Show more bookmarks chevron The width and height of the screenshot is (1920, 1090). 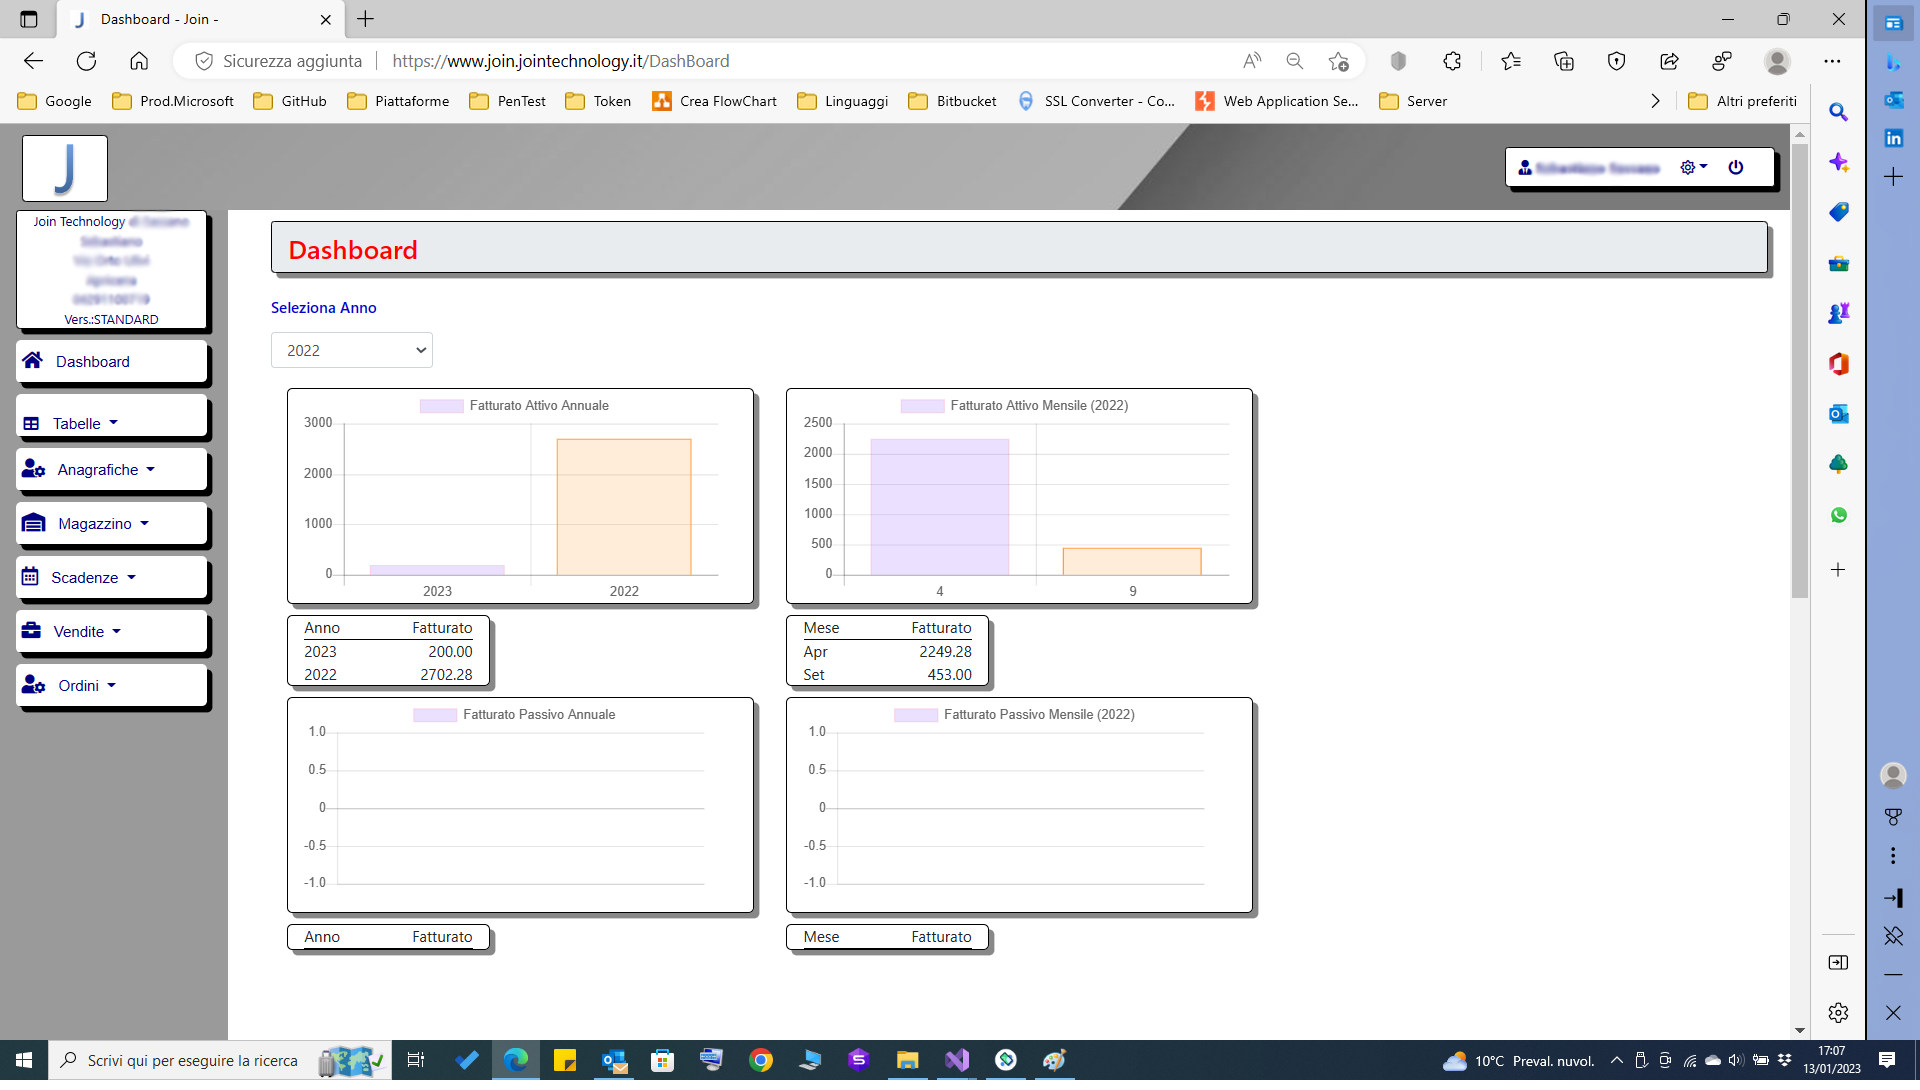tap(1655, 101)
